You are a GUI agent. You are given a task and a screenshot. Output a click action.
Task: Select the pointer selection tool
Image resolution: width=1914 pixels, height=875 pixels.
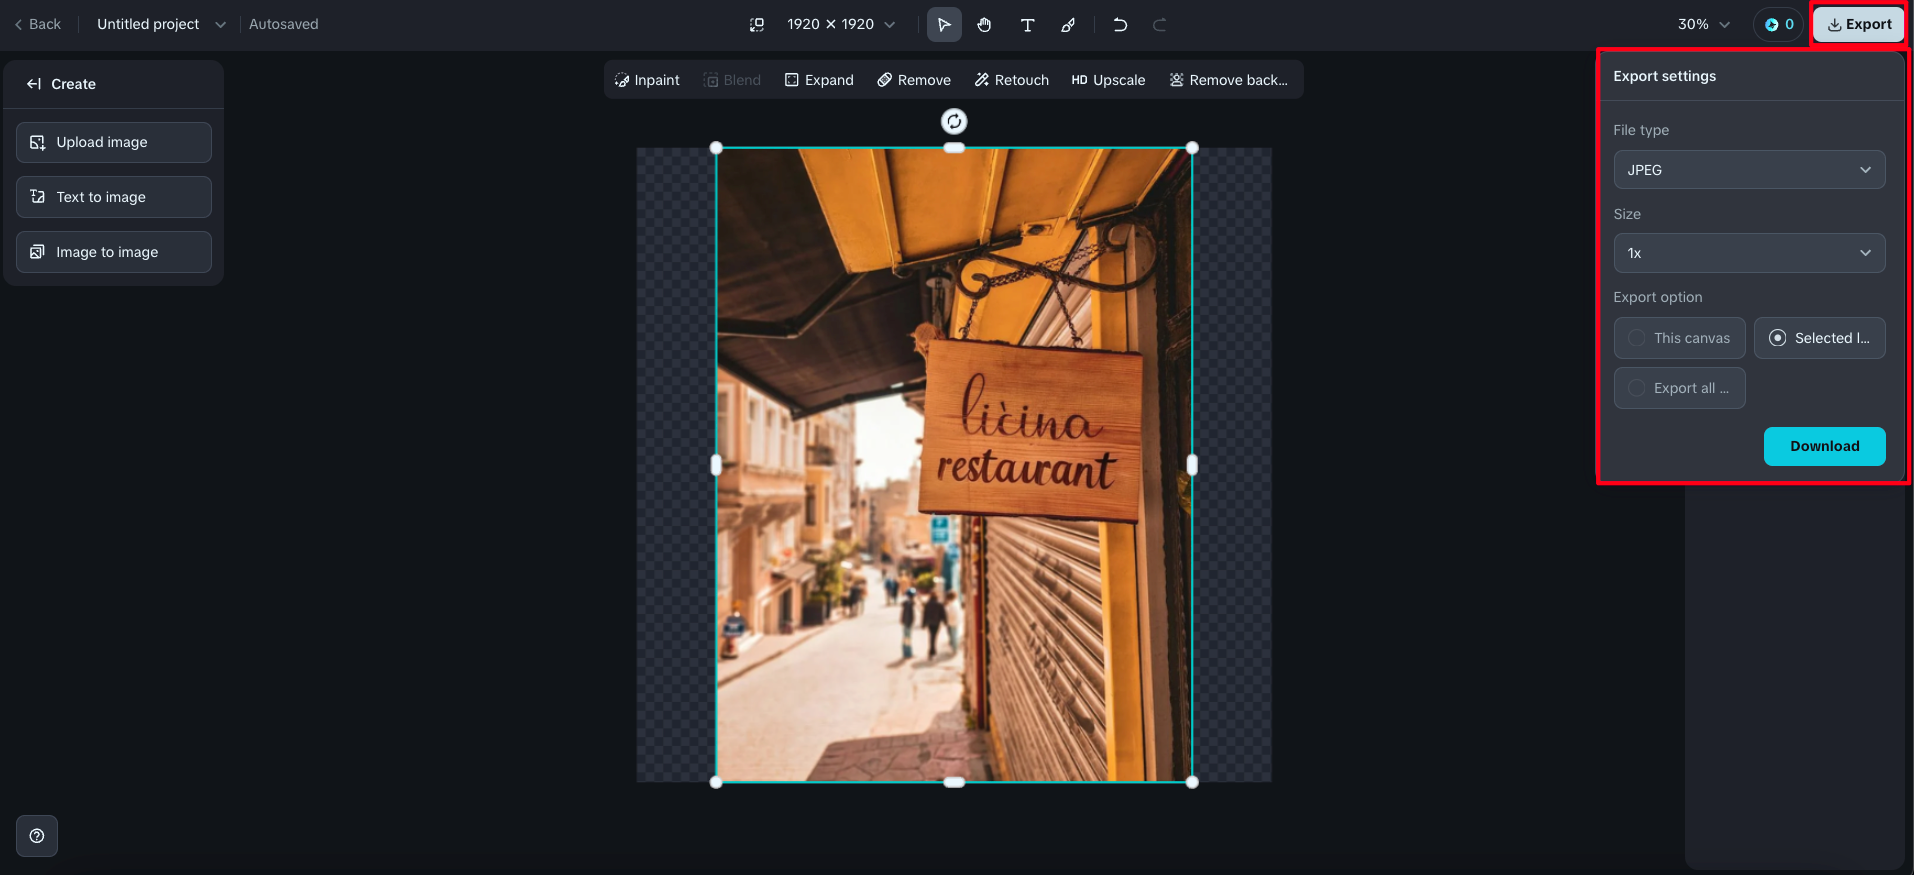pyautogui.click(x=944, y=25)
